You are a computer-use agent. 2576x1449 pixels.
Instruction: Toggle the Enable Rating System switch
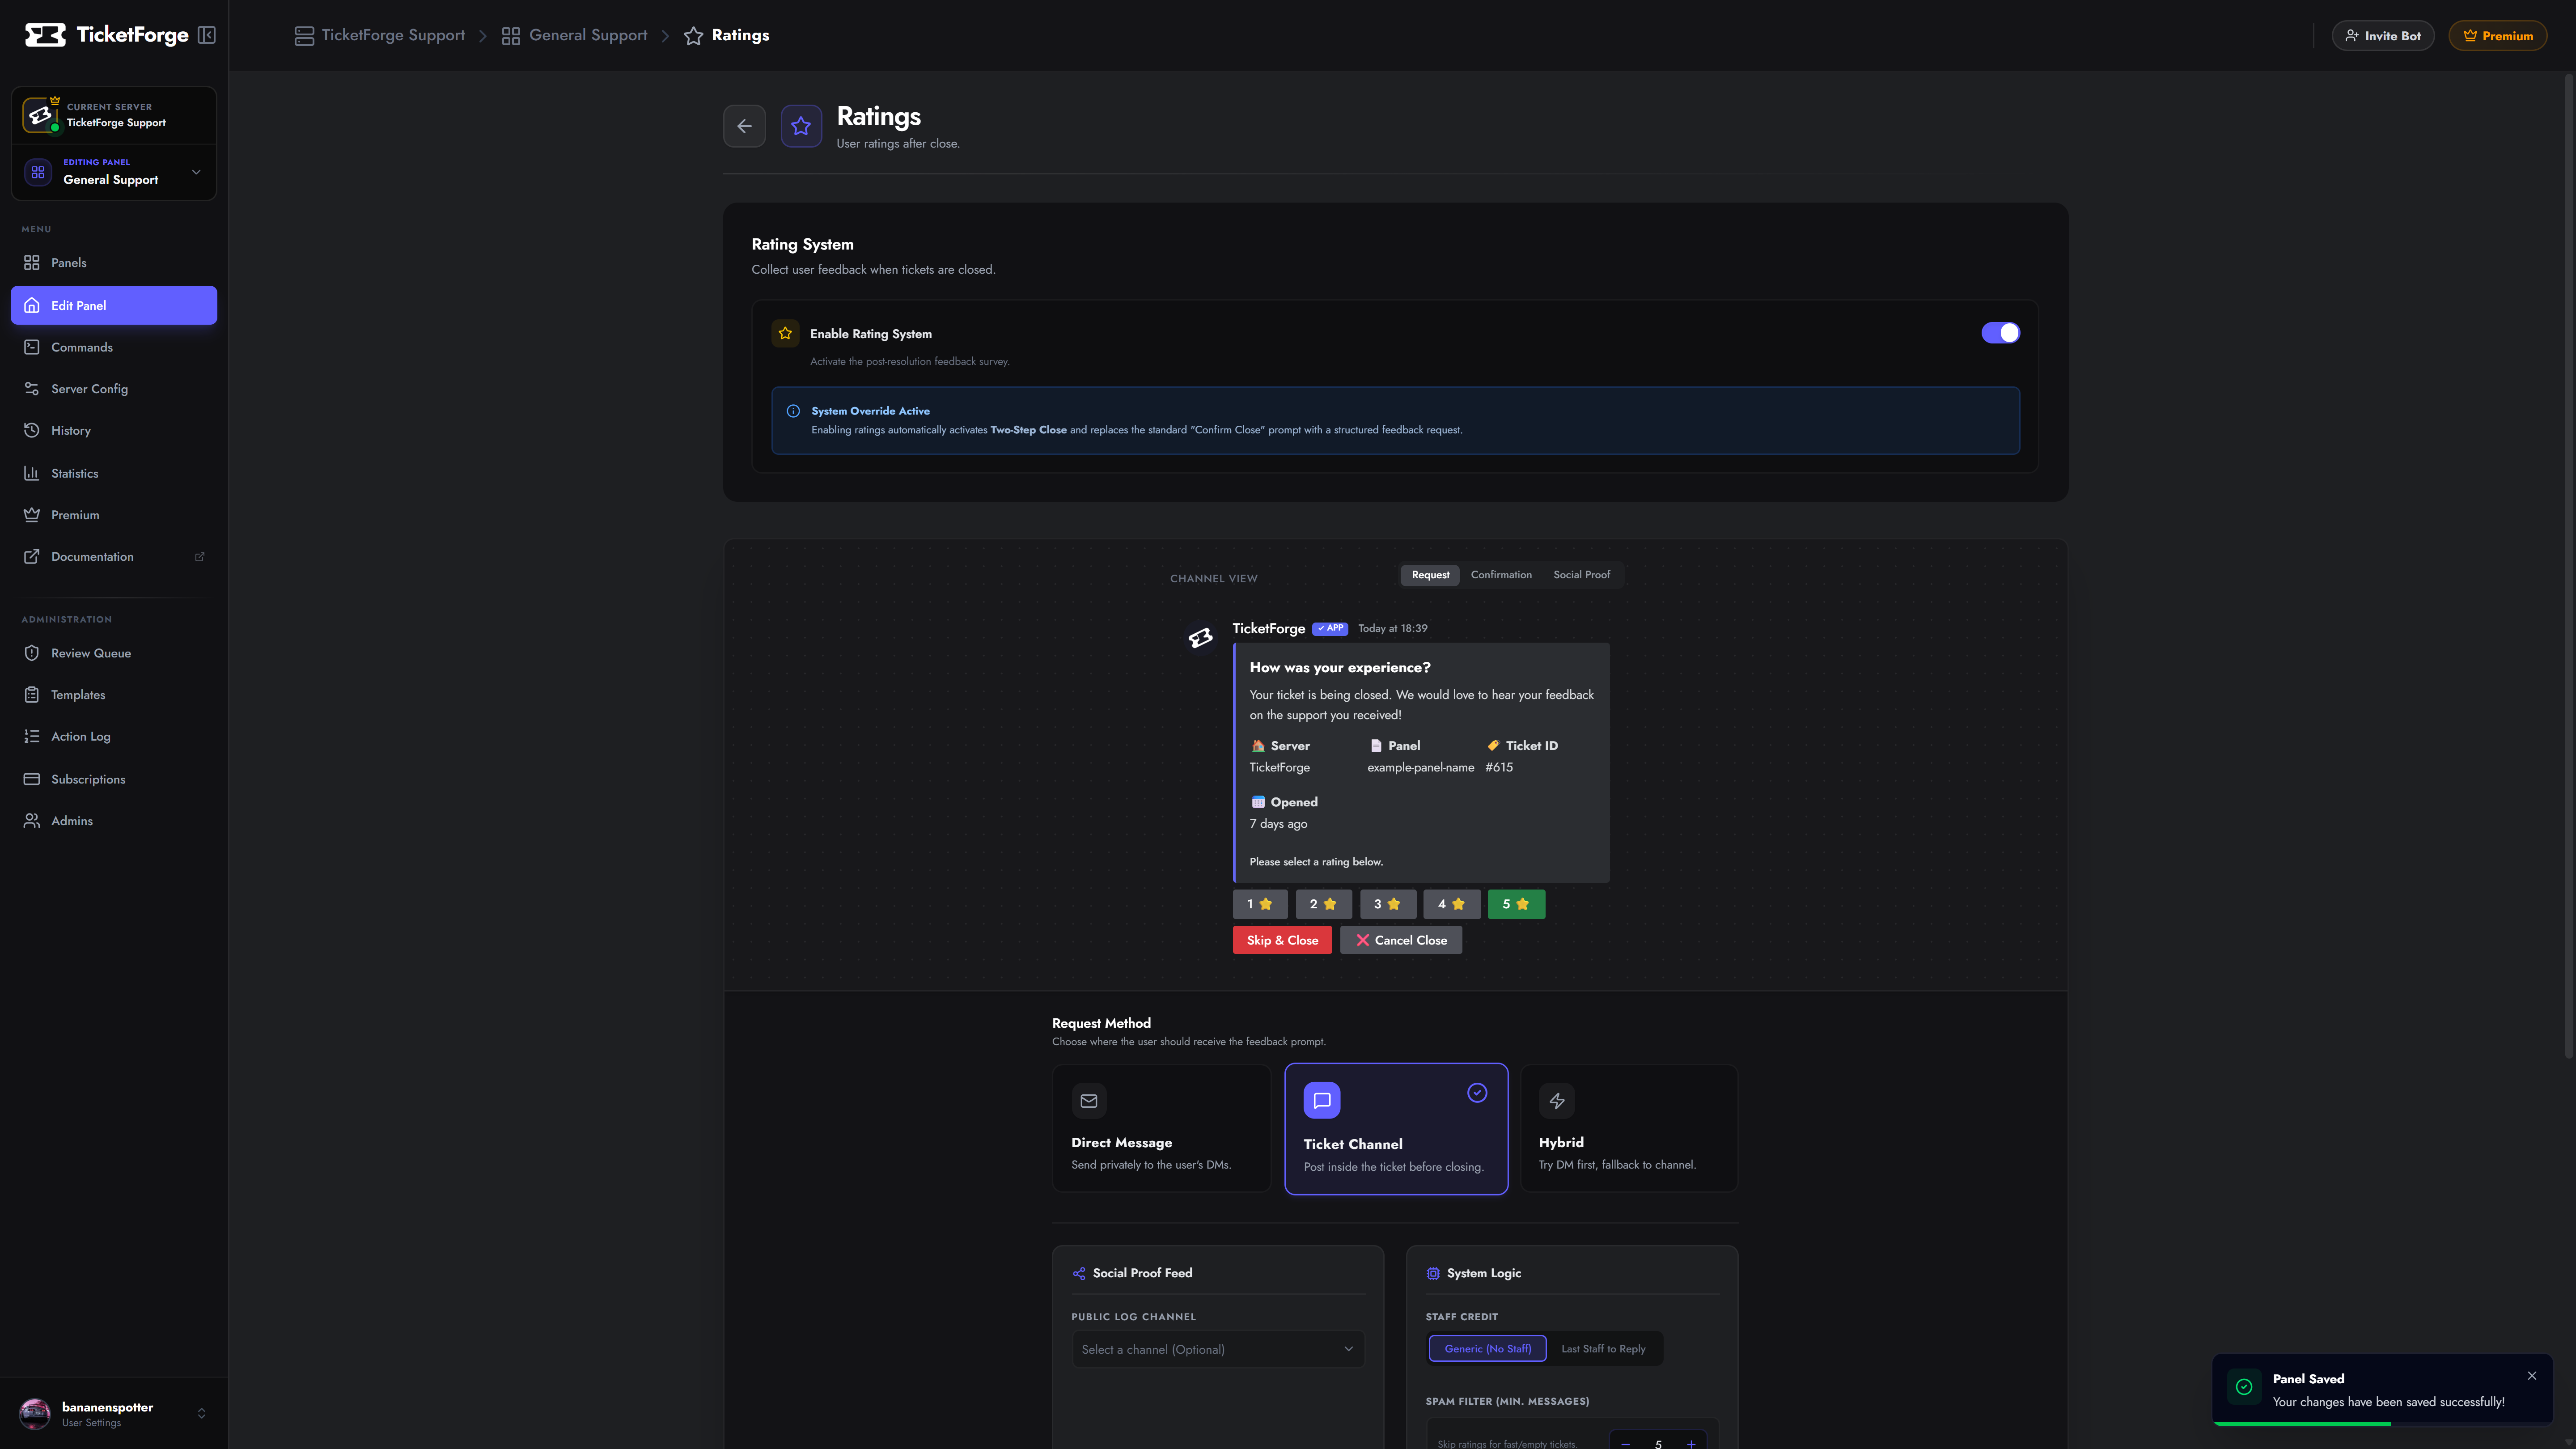pyautogui.click(x=2000, y=333)
